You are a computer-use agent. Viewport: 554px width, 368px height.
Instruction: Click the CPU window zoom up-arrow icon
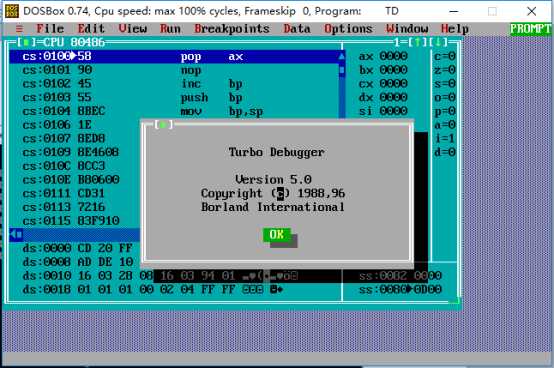pos(418,42)
